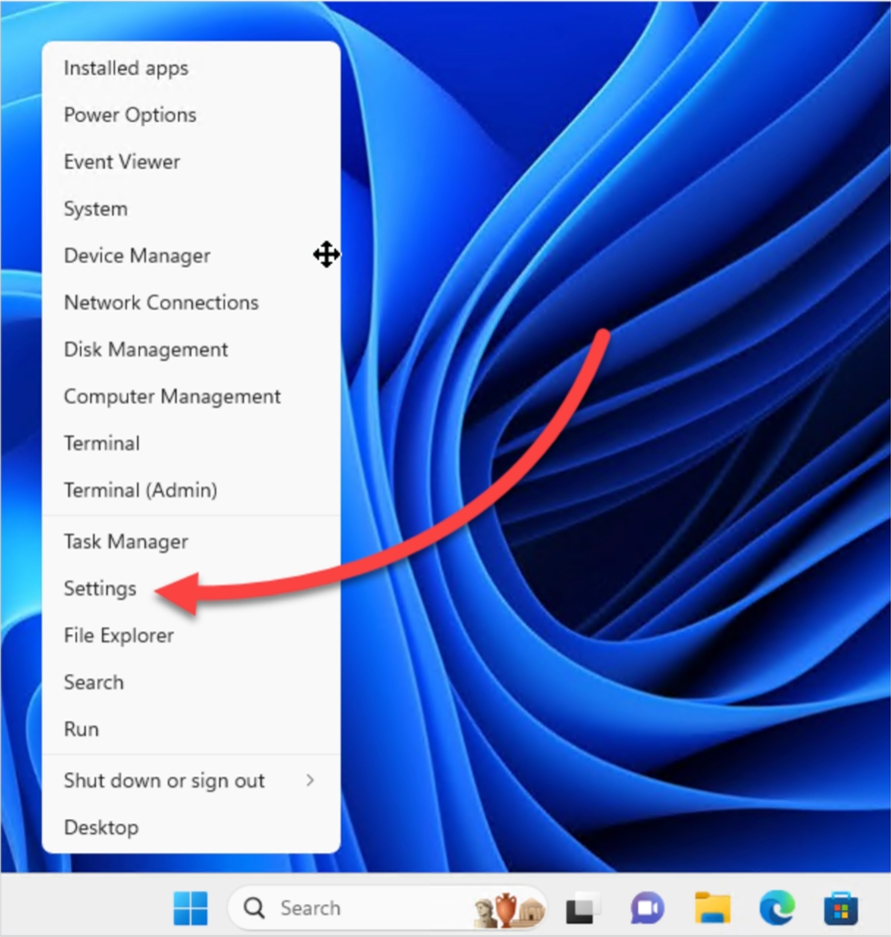The image size is (891, 937).
Task: Click the search highlight artwork in search box
Action: pos(509,910)
